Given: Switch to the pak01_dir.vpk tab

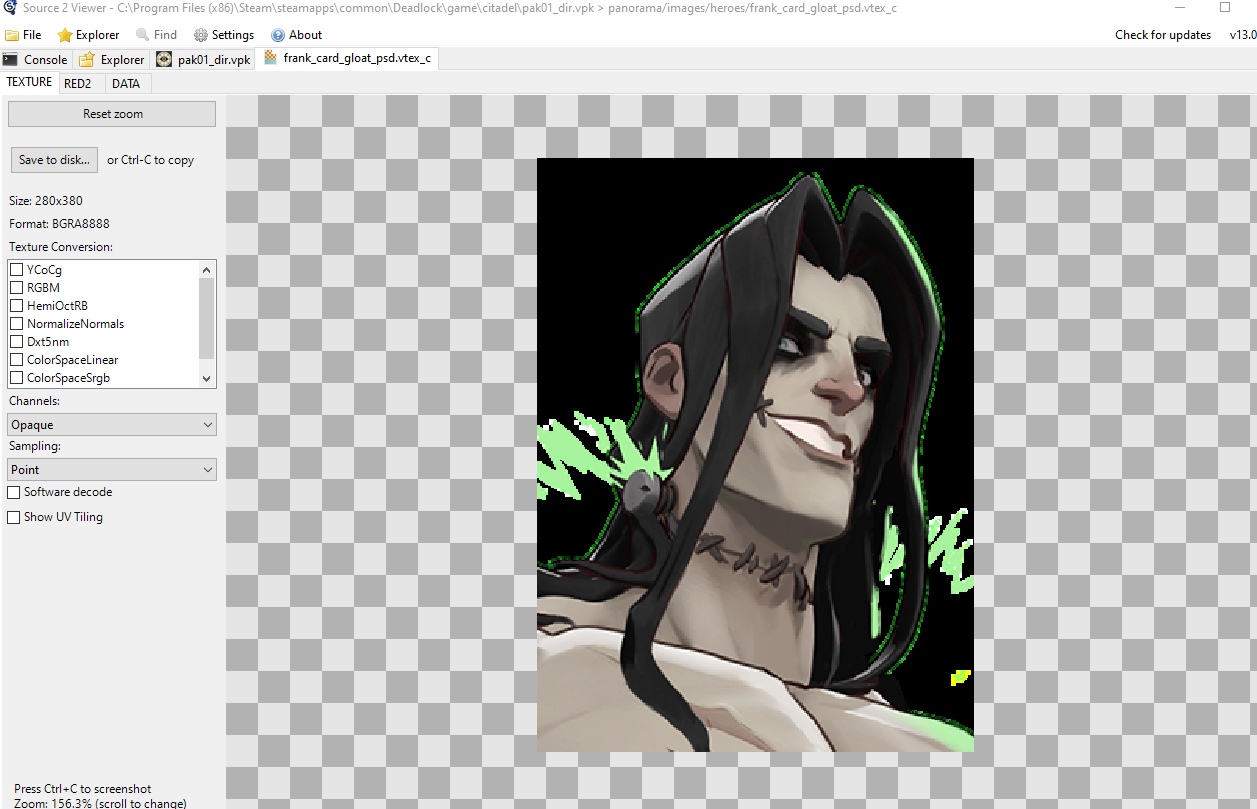Looking at the screenshot, I should tap(203, 60).
